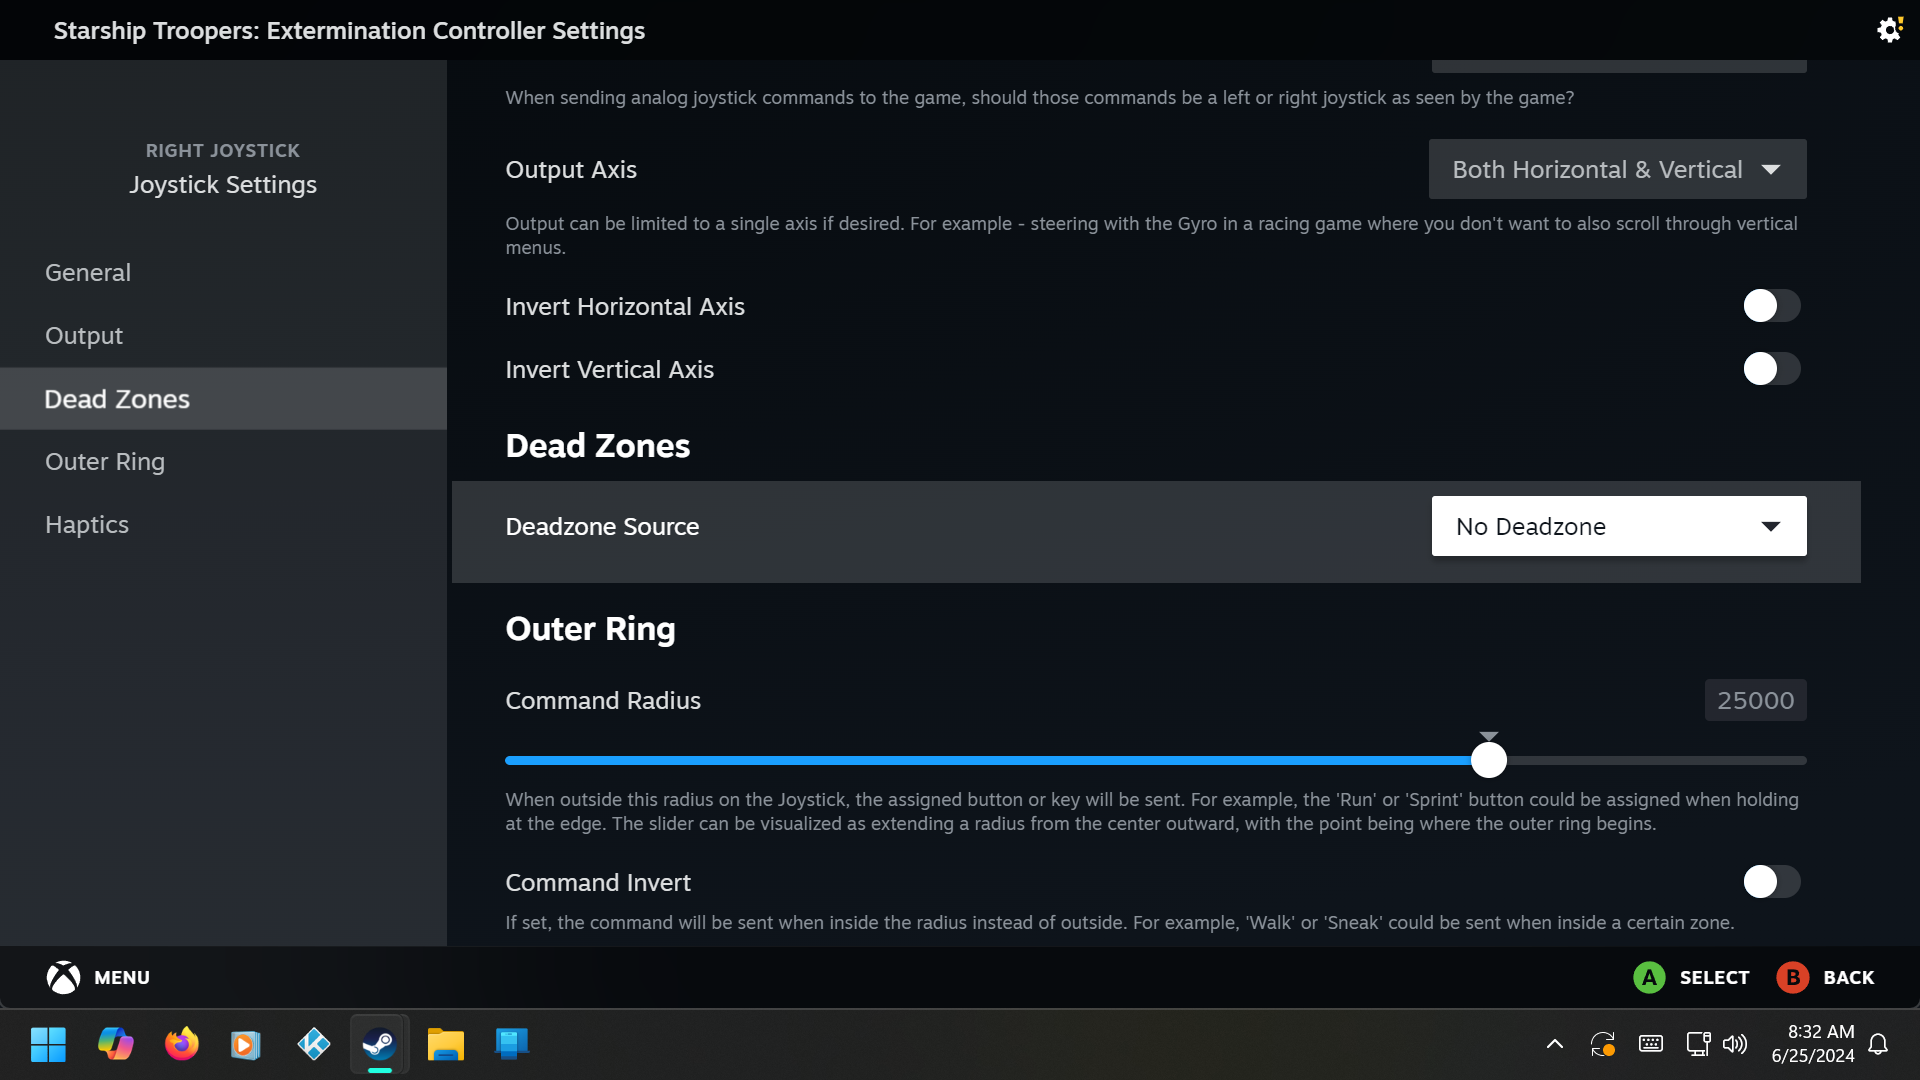Enable Invert Vertical Axis switch
This screenshot has height=1080, width=1920.
[1771, 369]
